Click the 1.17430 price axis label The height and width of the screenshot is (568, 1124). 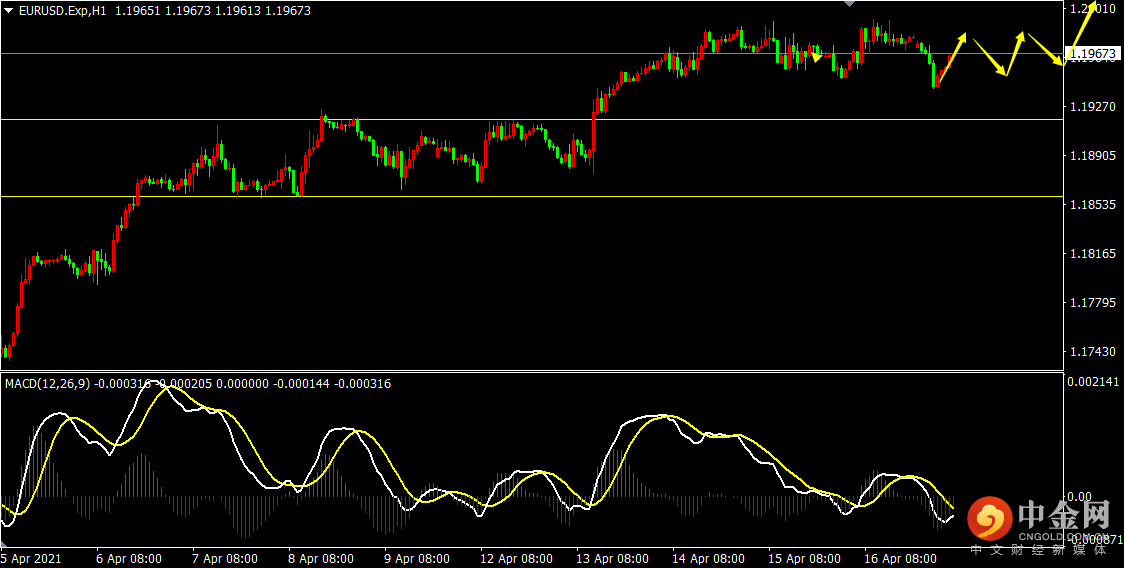pos(1092,351)
